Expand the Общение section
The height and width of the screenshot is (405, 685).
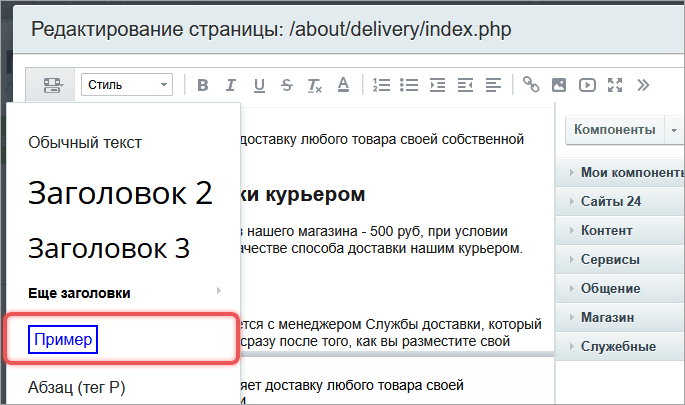click(x=620, y=288)
